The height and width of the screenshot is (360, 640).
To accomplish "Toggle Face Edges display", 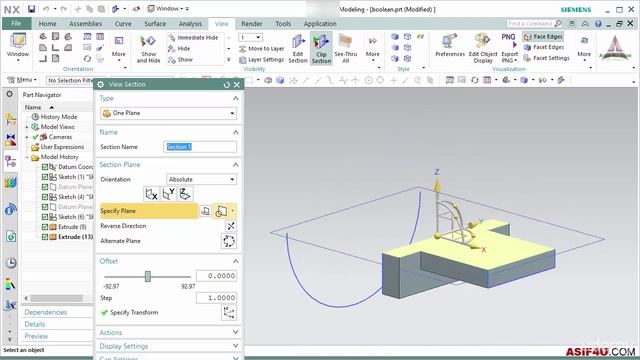I will pos(543,37).
